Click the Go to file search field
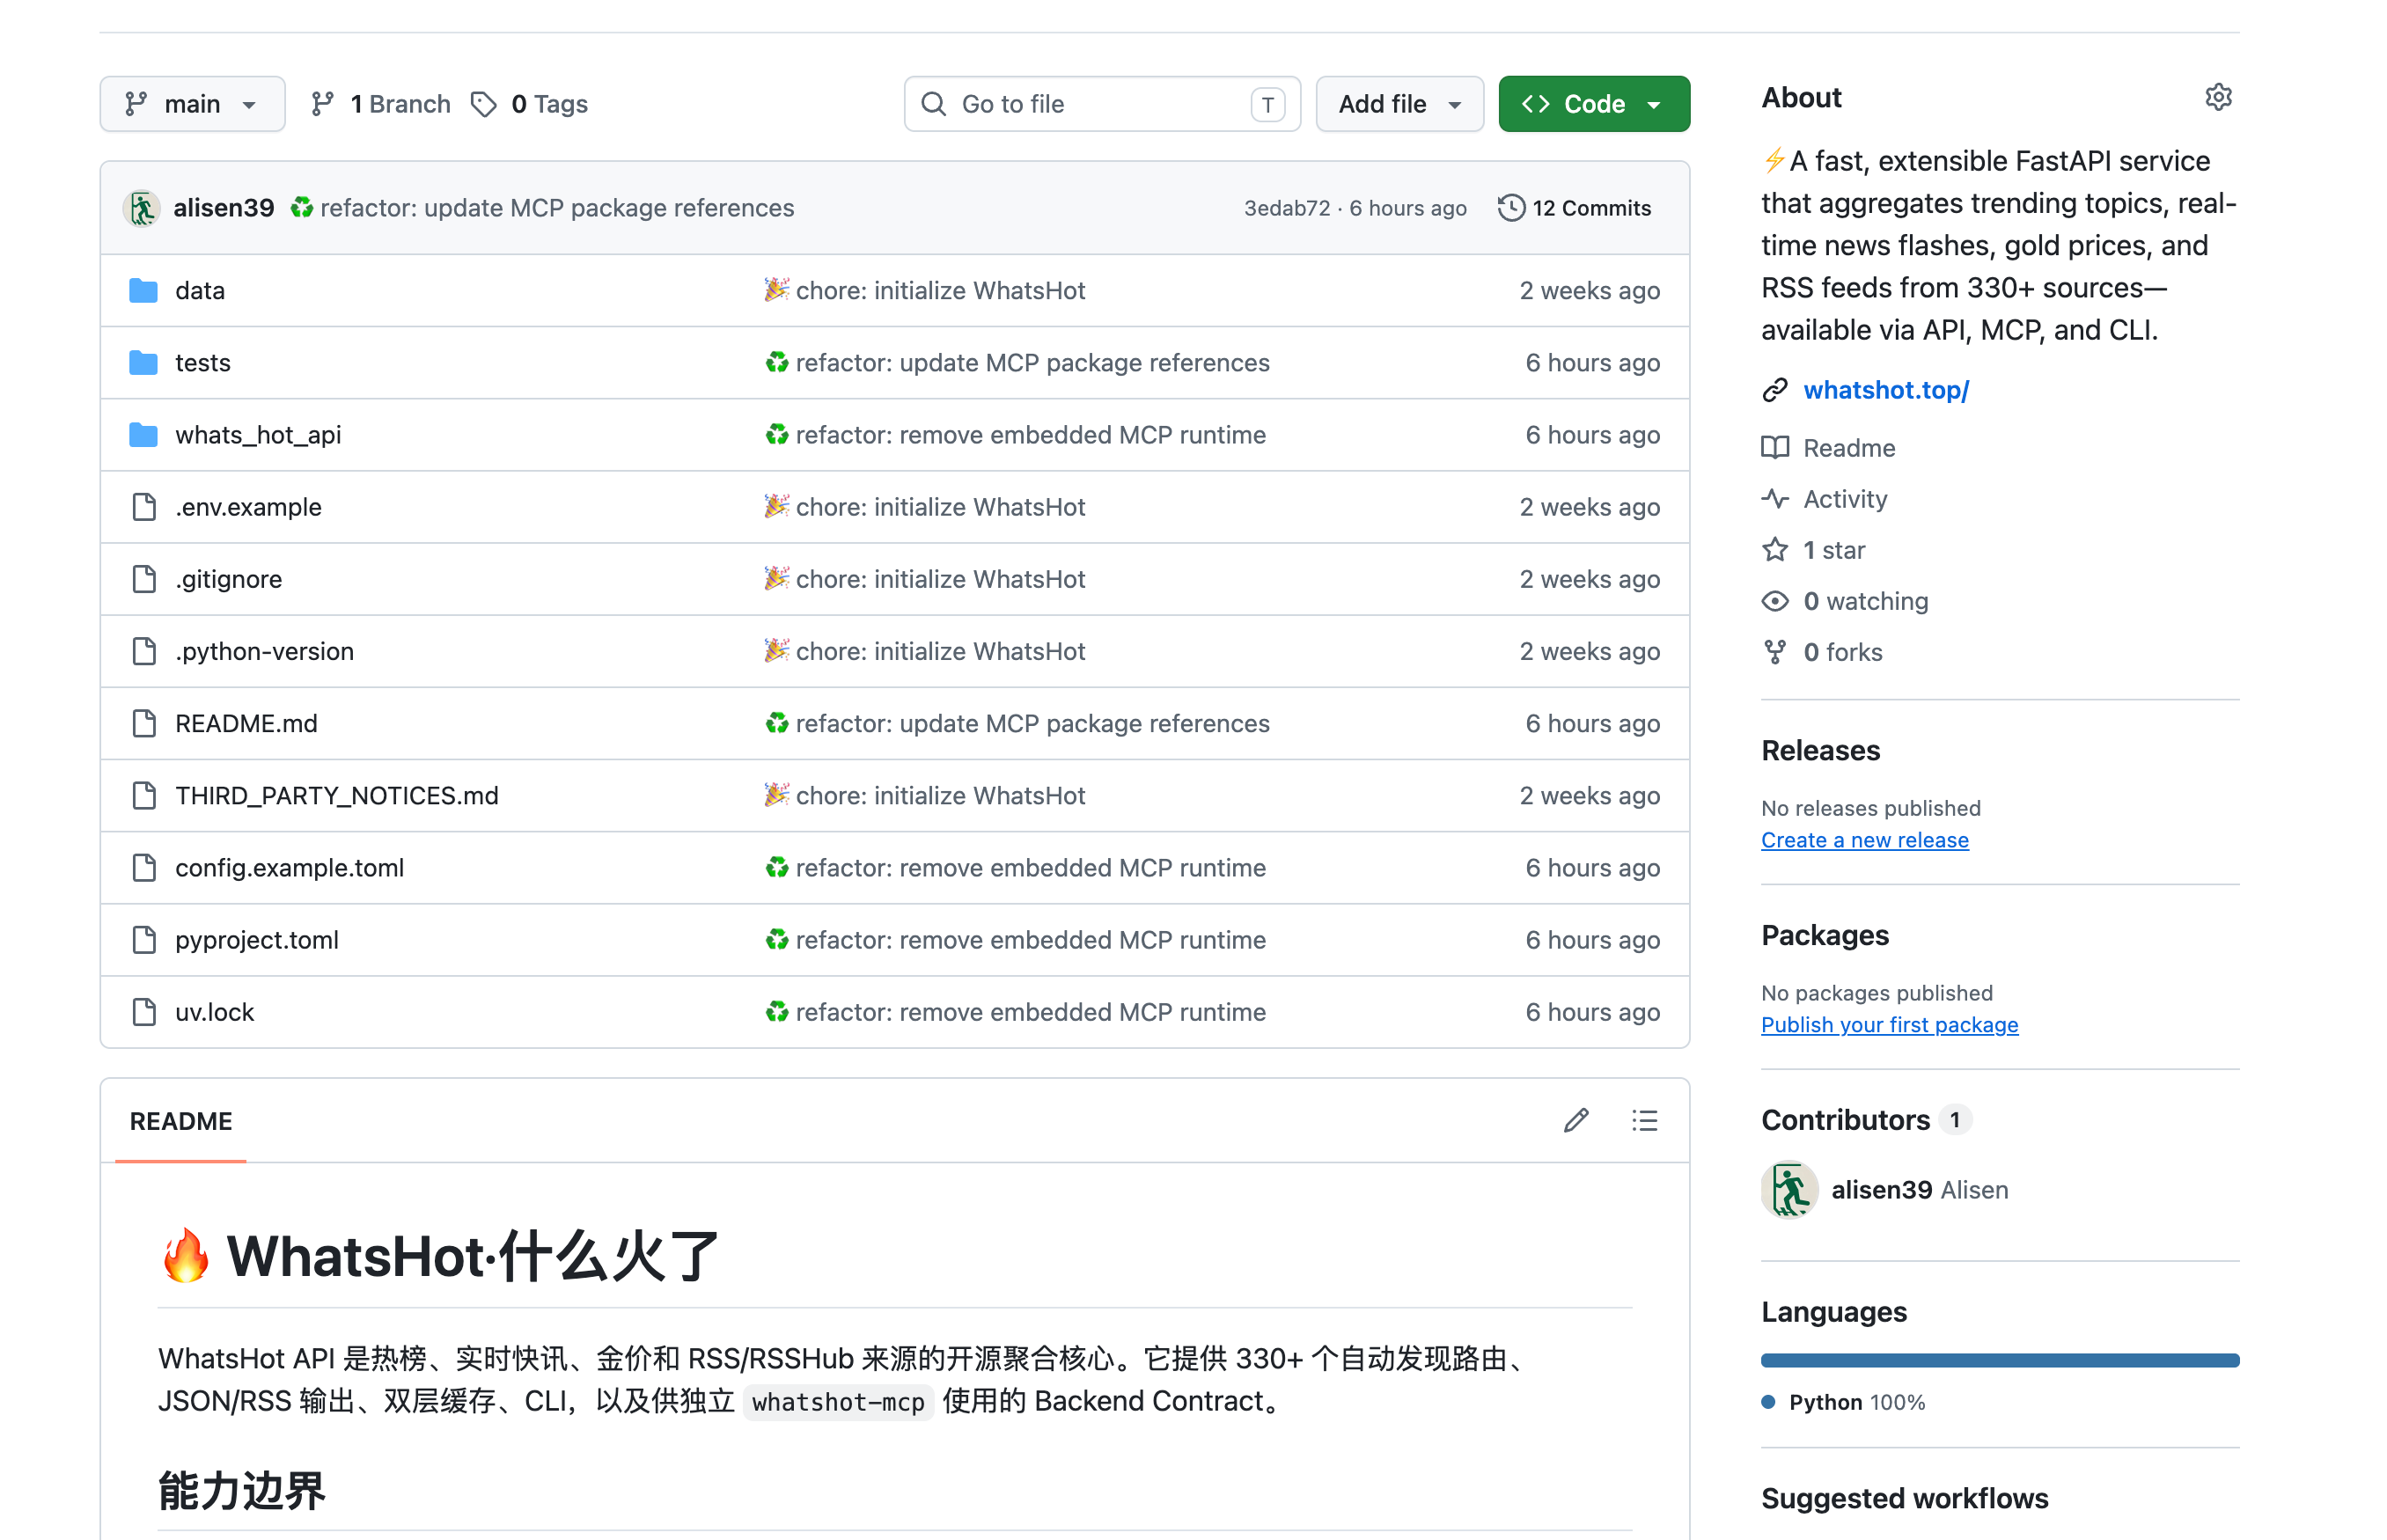Viewport: 2387px width, 1540px height. 1101,104
